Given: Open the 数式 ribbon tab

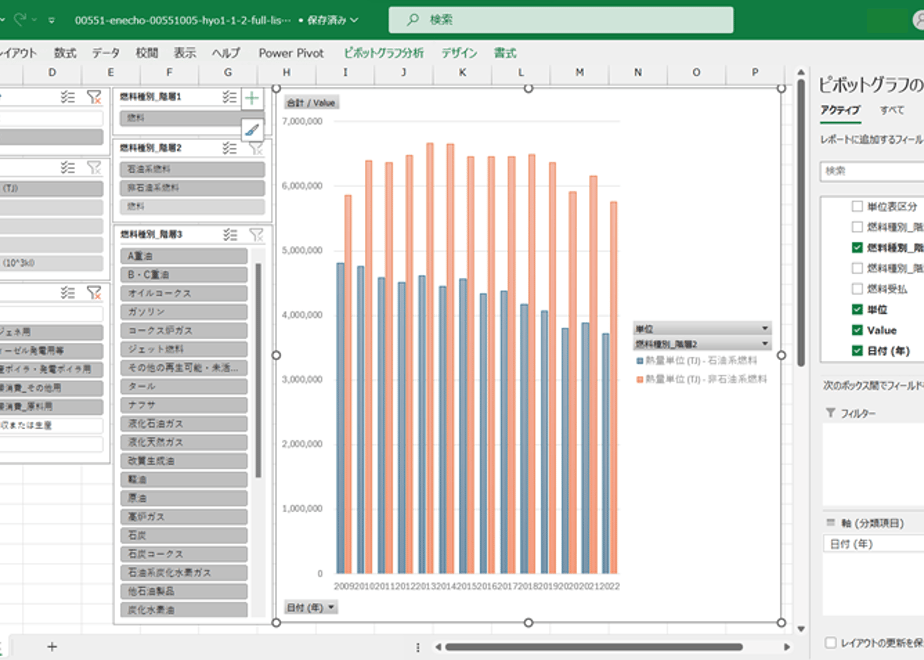Looking at the screenshot, I should coord(65,53).
